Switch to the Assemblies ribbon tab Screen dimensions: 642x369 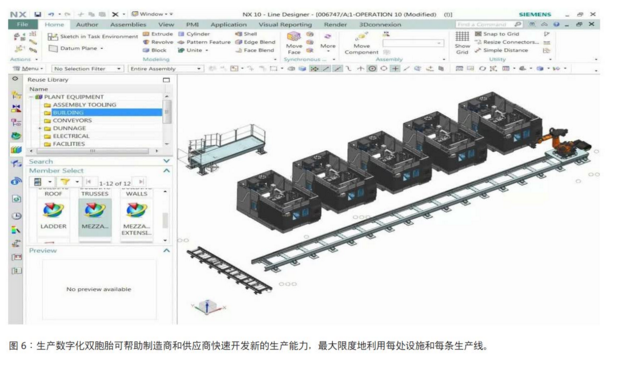(x=128, y=25)
